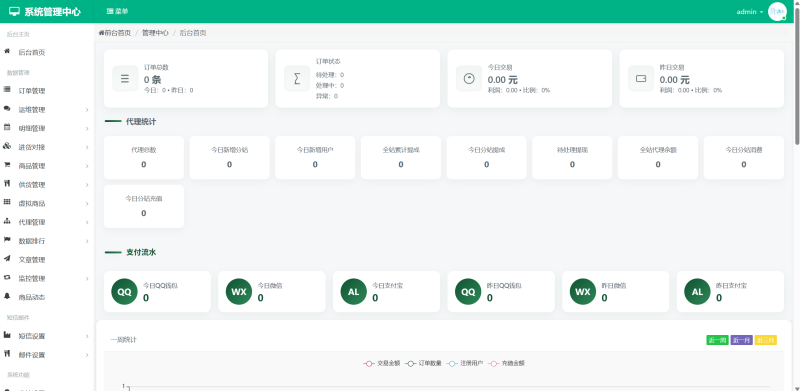Click the cubes icon for 进货对接
800x391 pixels.
pyautogui.click(x=7, y=146)
